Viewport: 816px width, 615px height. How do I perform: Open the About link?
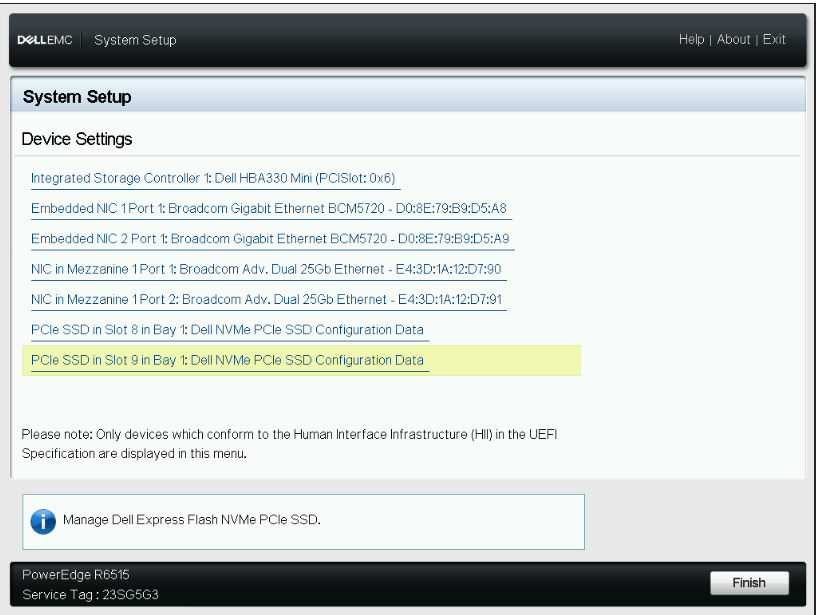734,40
